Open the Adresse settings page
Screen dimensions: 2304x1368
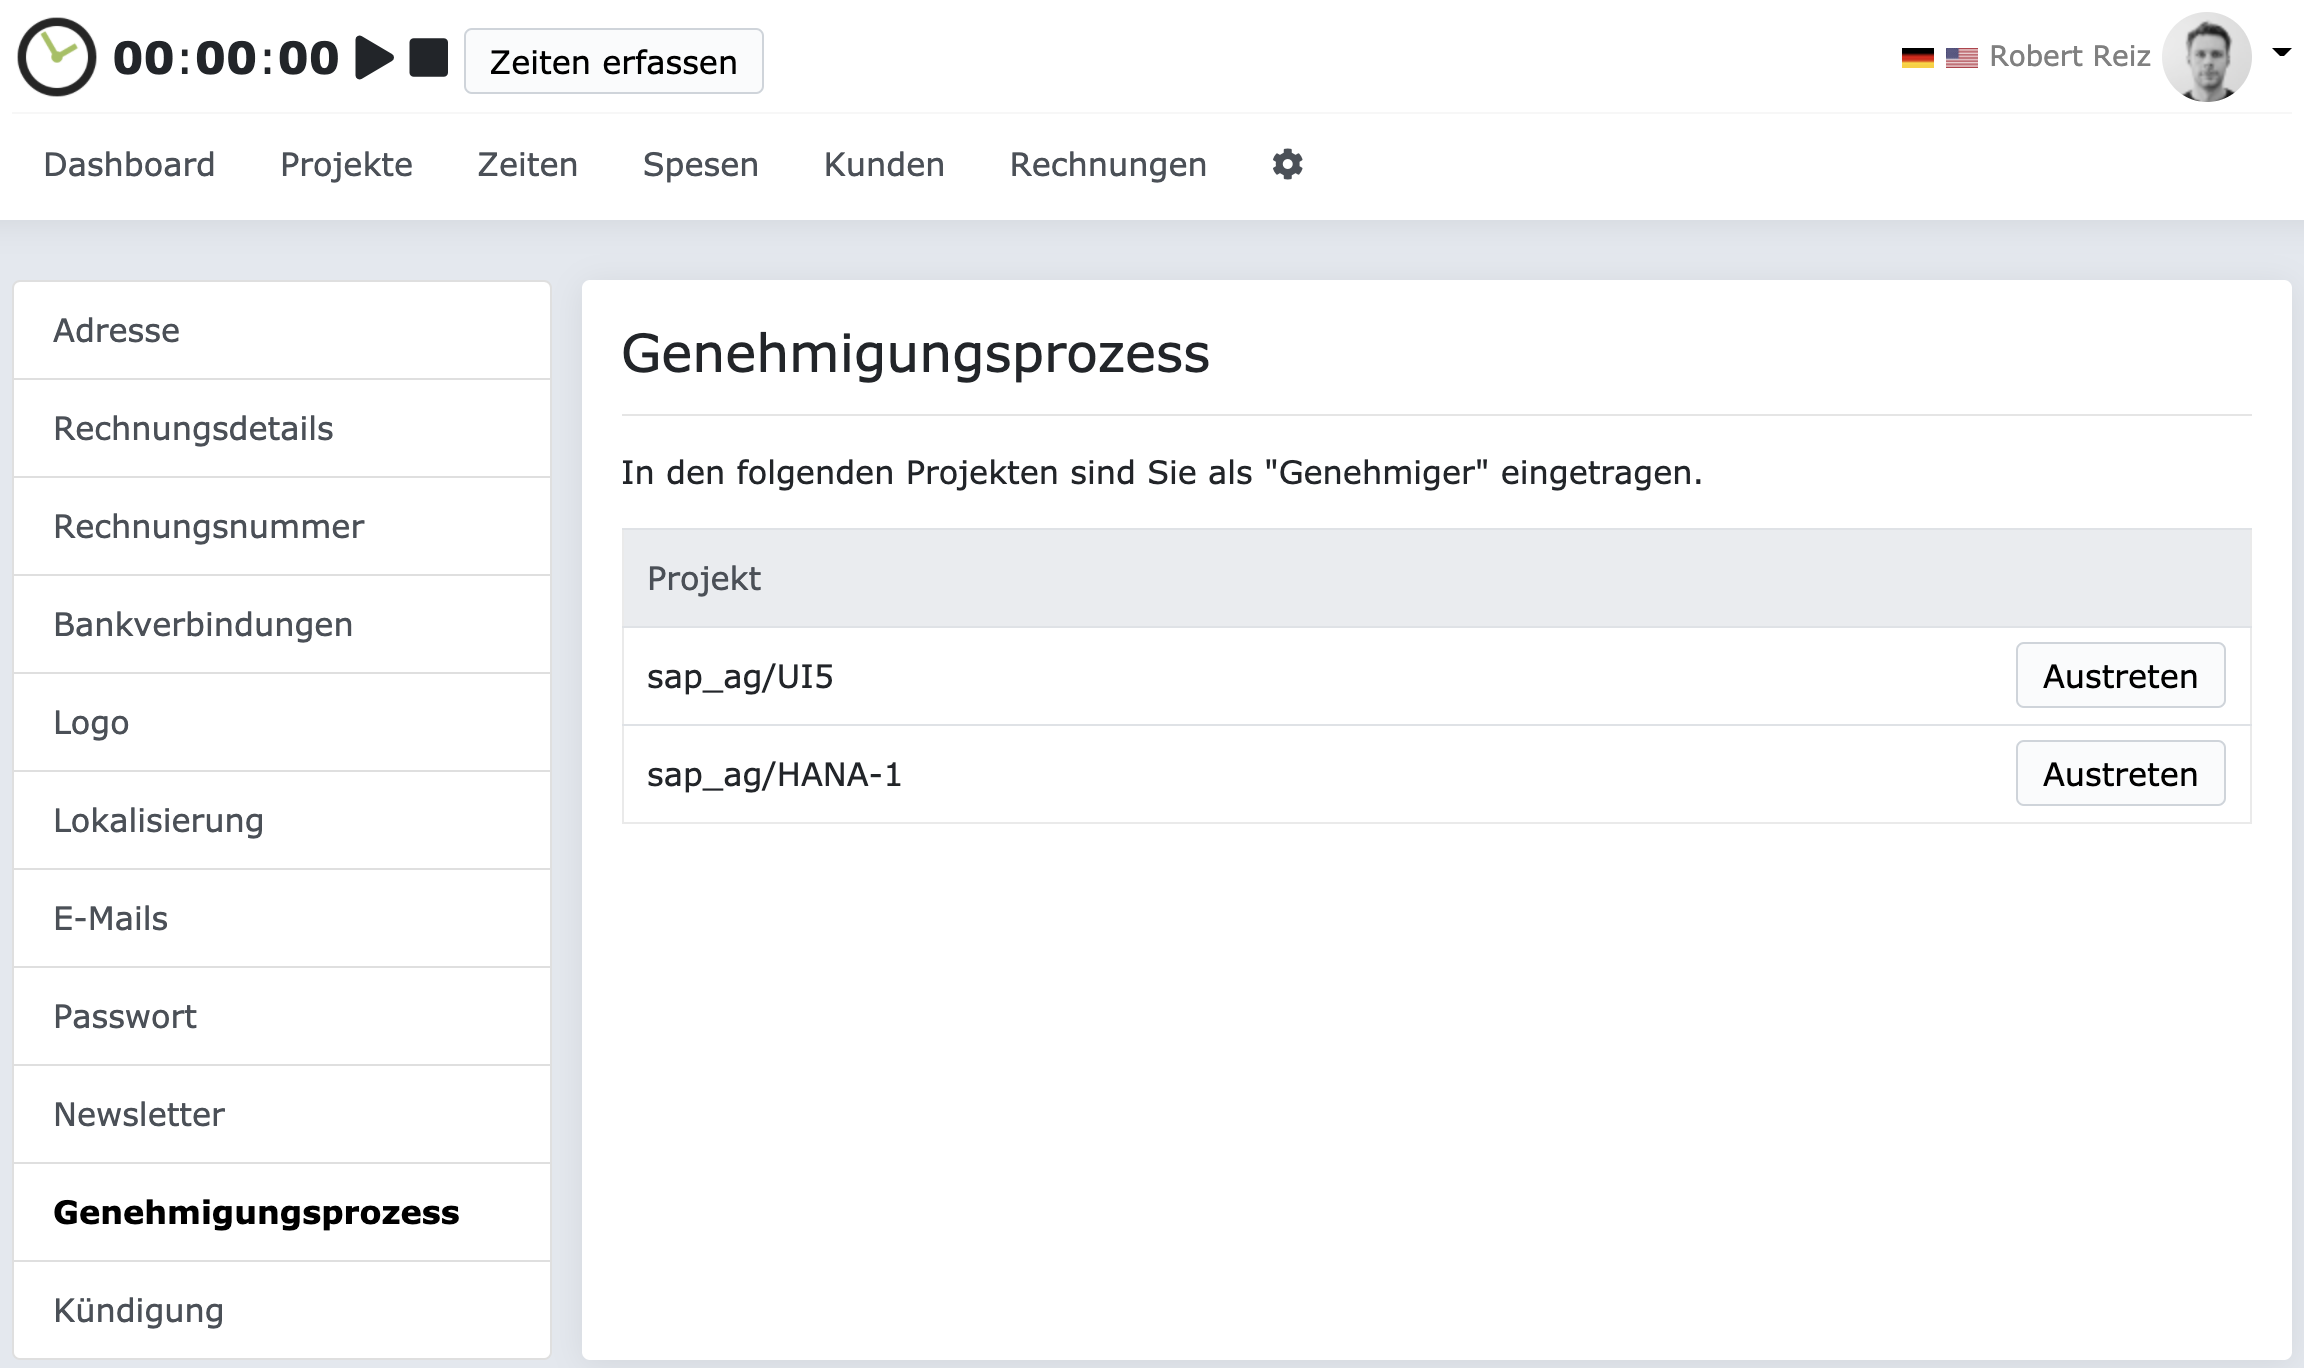click(x=117, y=330)
